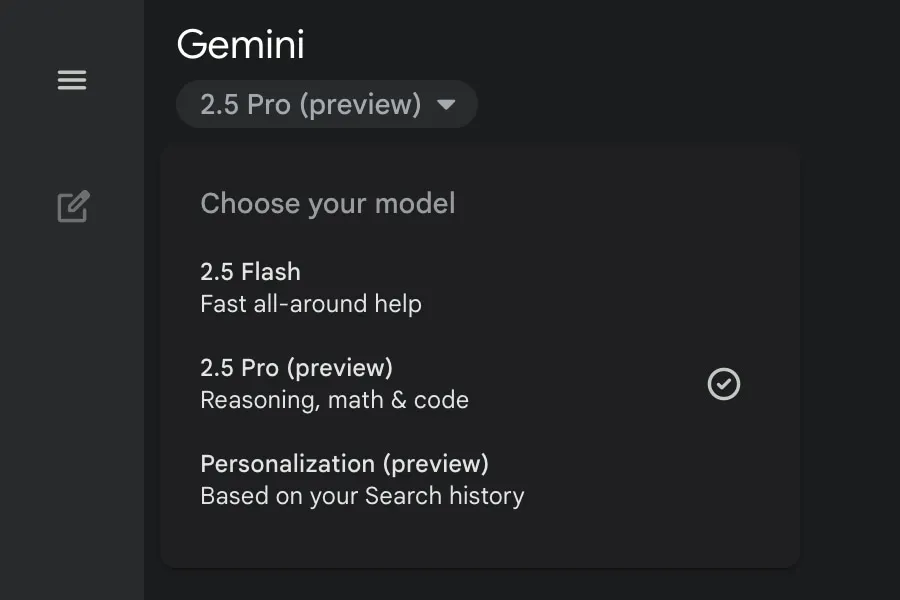The width and height of the screenshot is (900, 600).
Task: Tap the circled check indicating the active model
Action: 724,384
